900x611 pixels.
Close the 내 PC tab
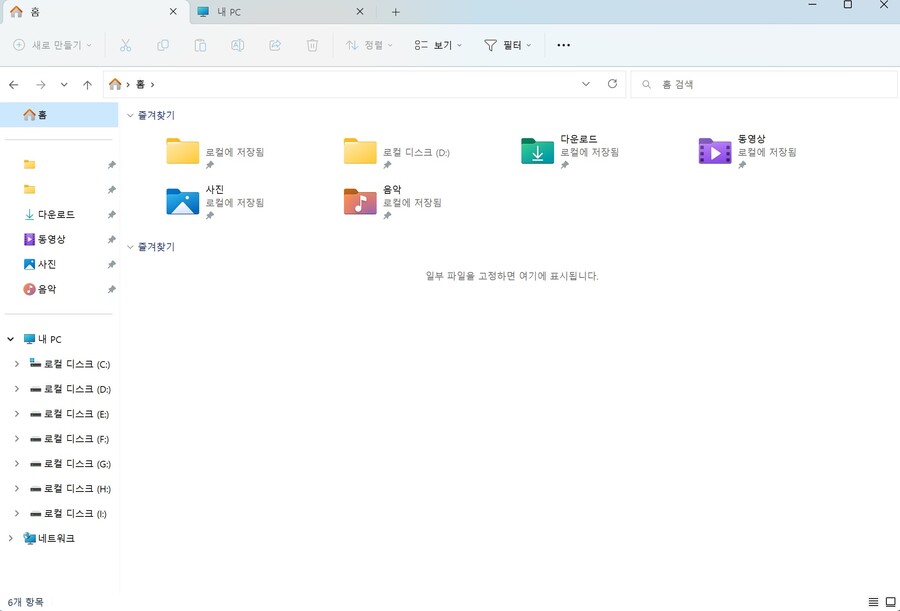360,11
